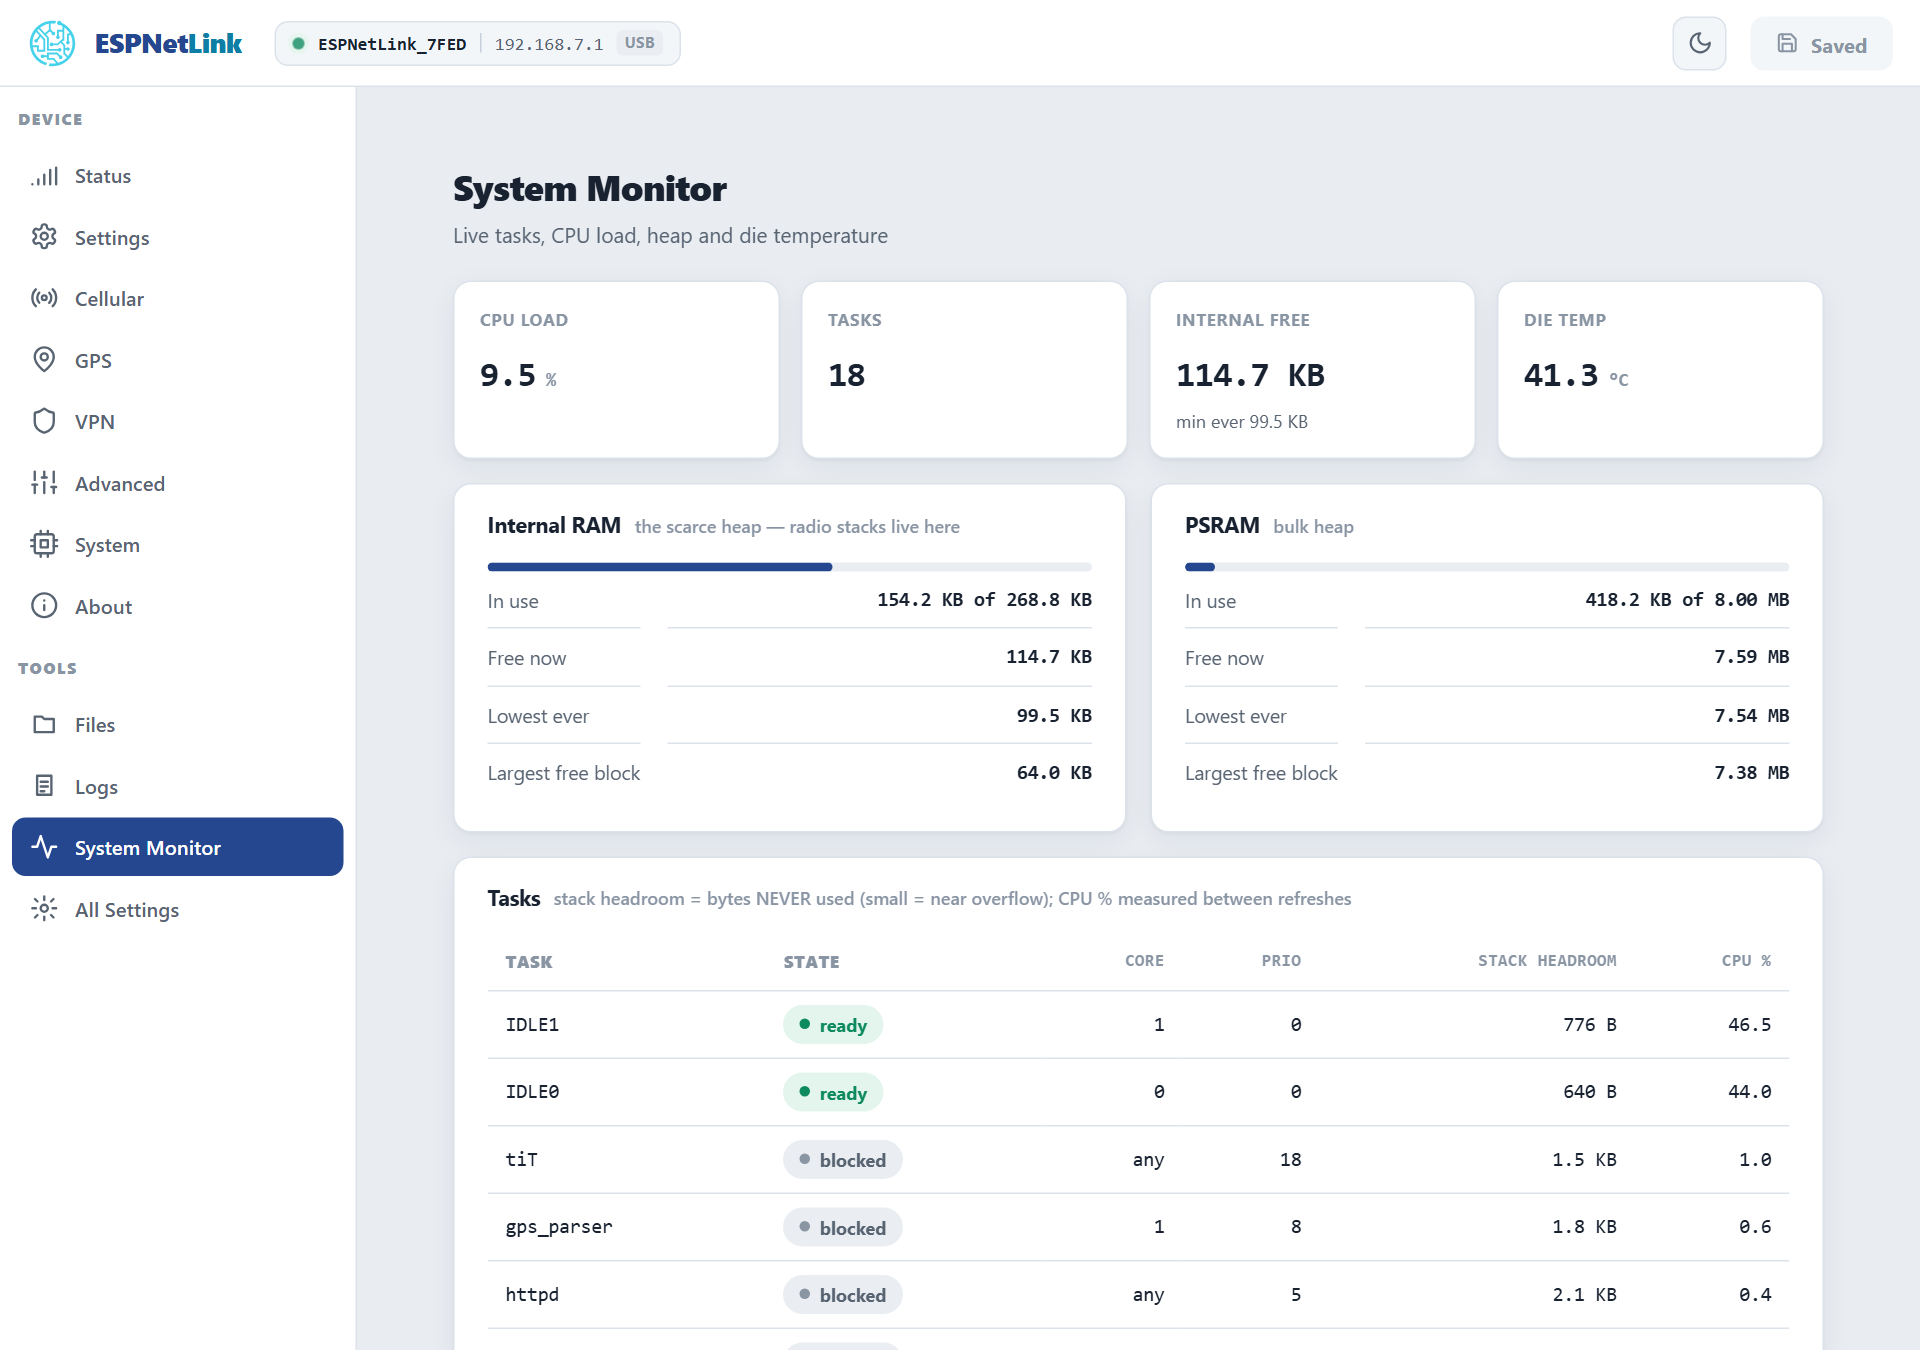Click the System chip icon
Viewport: 1920px width, 1350px height.
click(44, 544)
